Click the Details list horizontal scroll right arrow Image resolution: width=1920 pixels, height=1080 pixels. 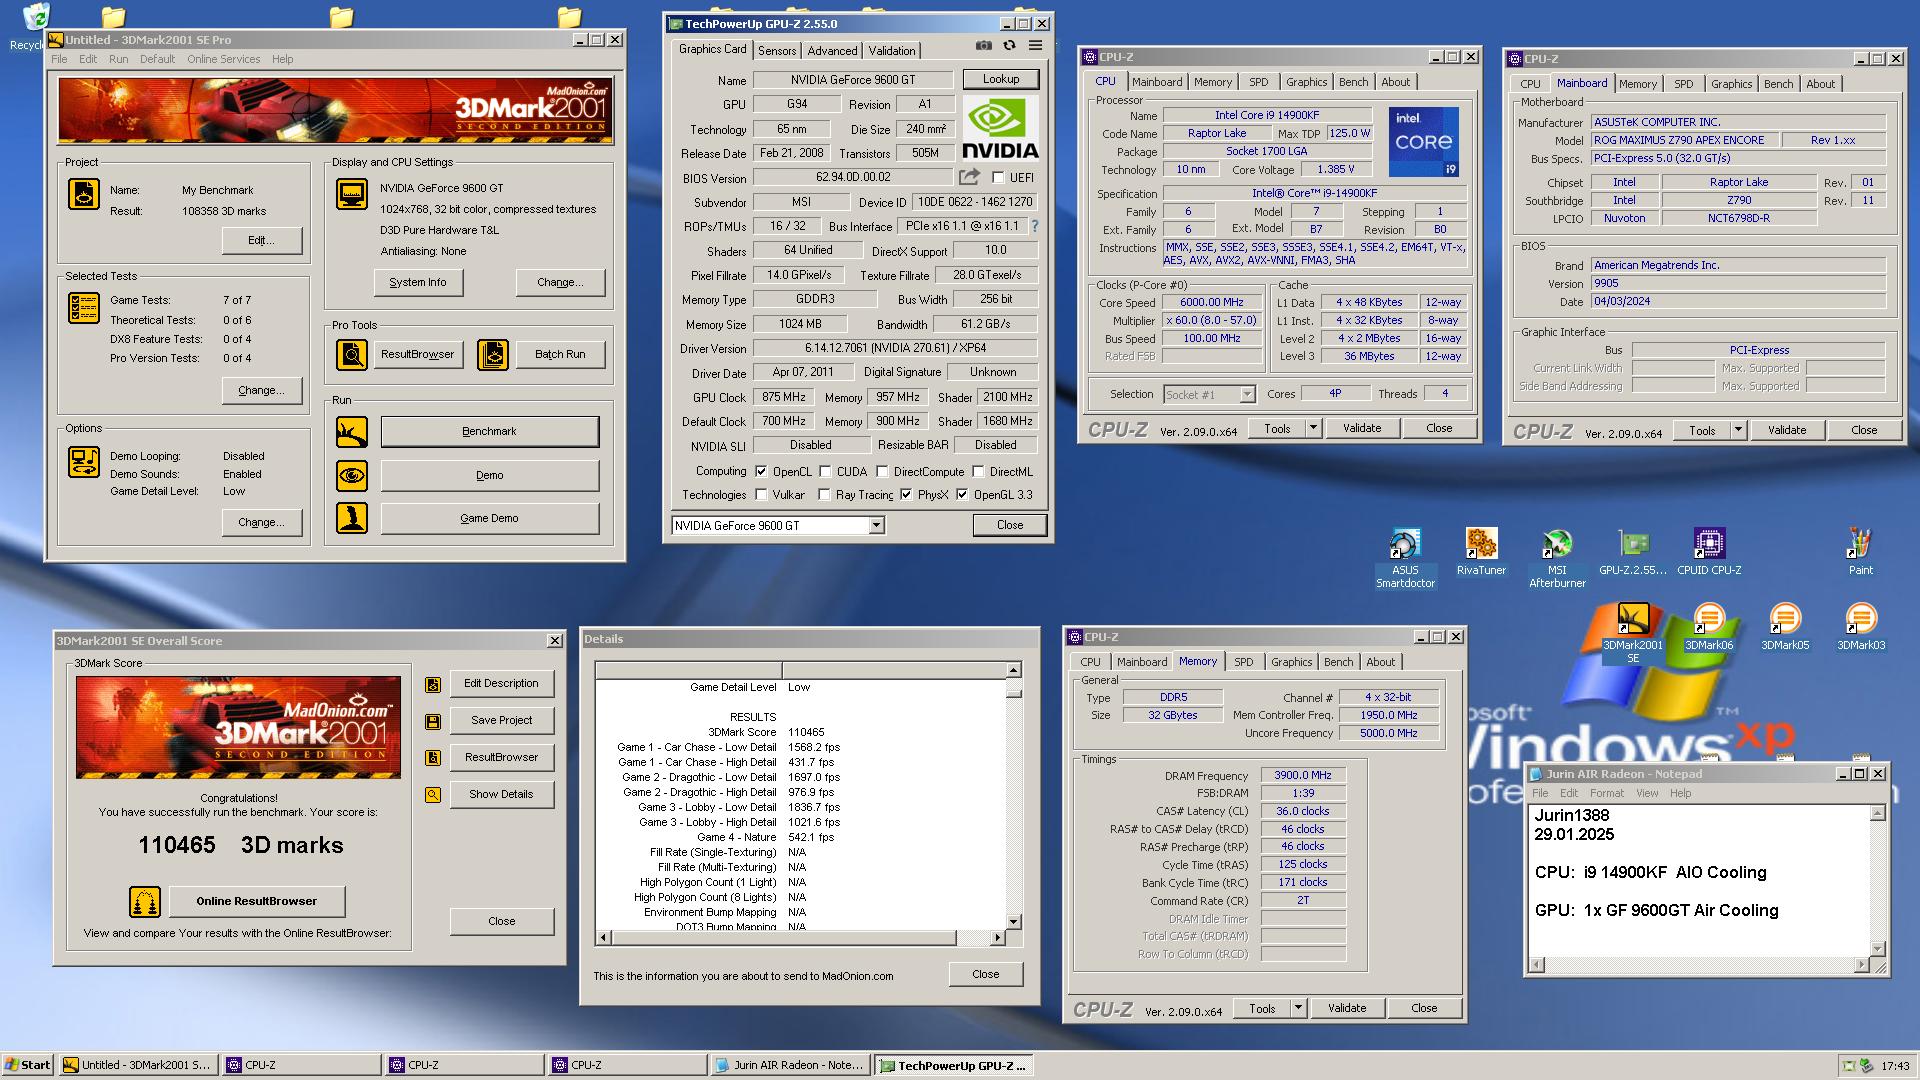point(998,938)
